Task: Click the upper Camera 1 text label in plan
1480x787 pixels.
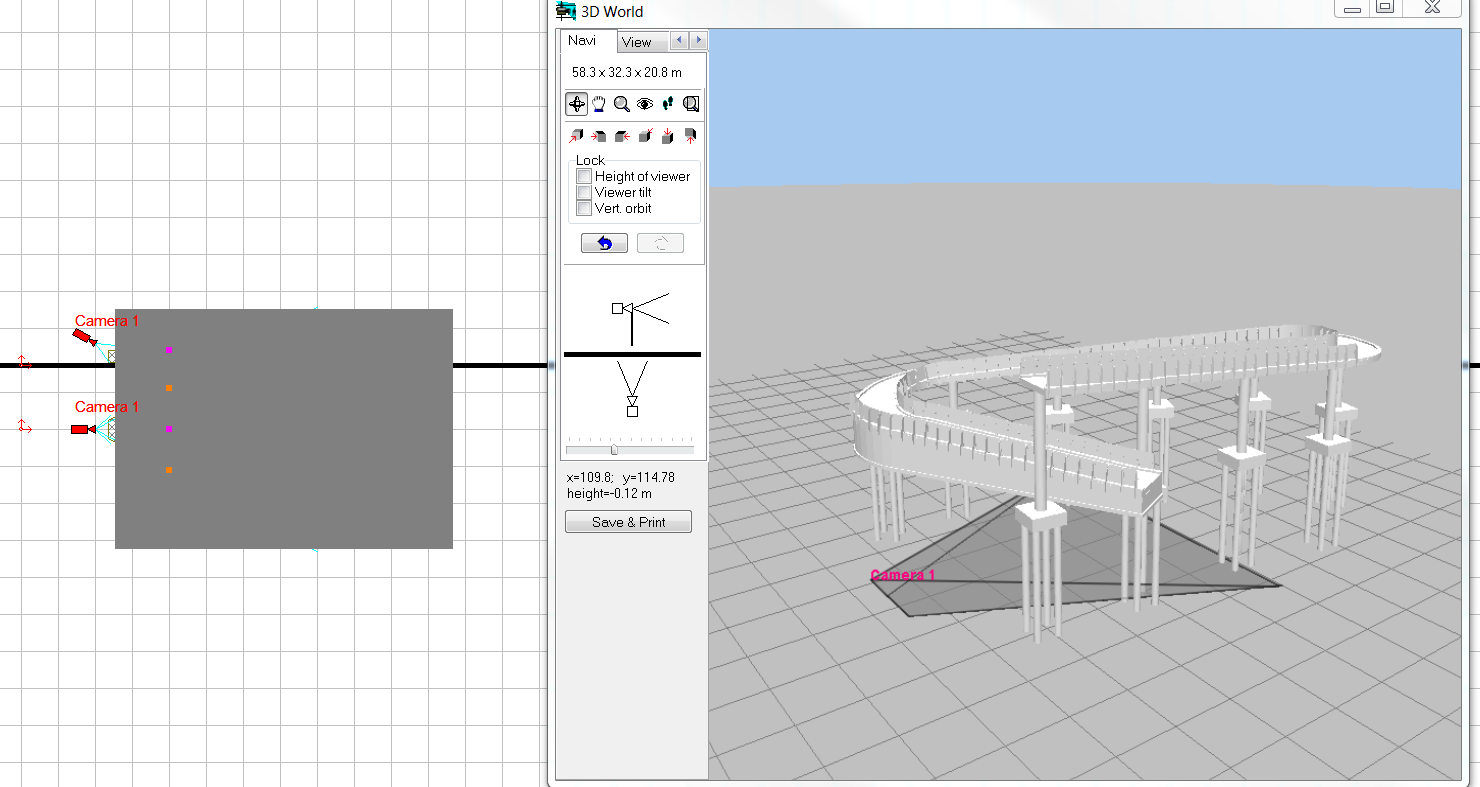Action: tap(107, 321)
